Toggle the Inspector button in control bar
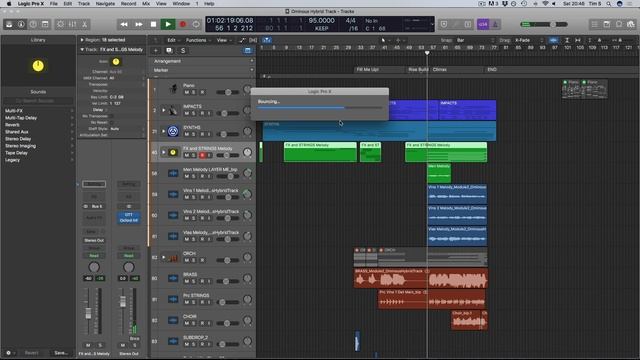640x360 pixels. [21, 24]
